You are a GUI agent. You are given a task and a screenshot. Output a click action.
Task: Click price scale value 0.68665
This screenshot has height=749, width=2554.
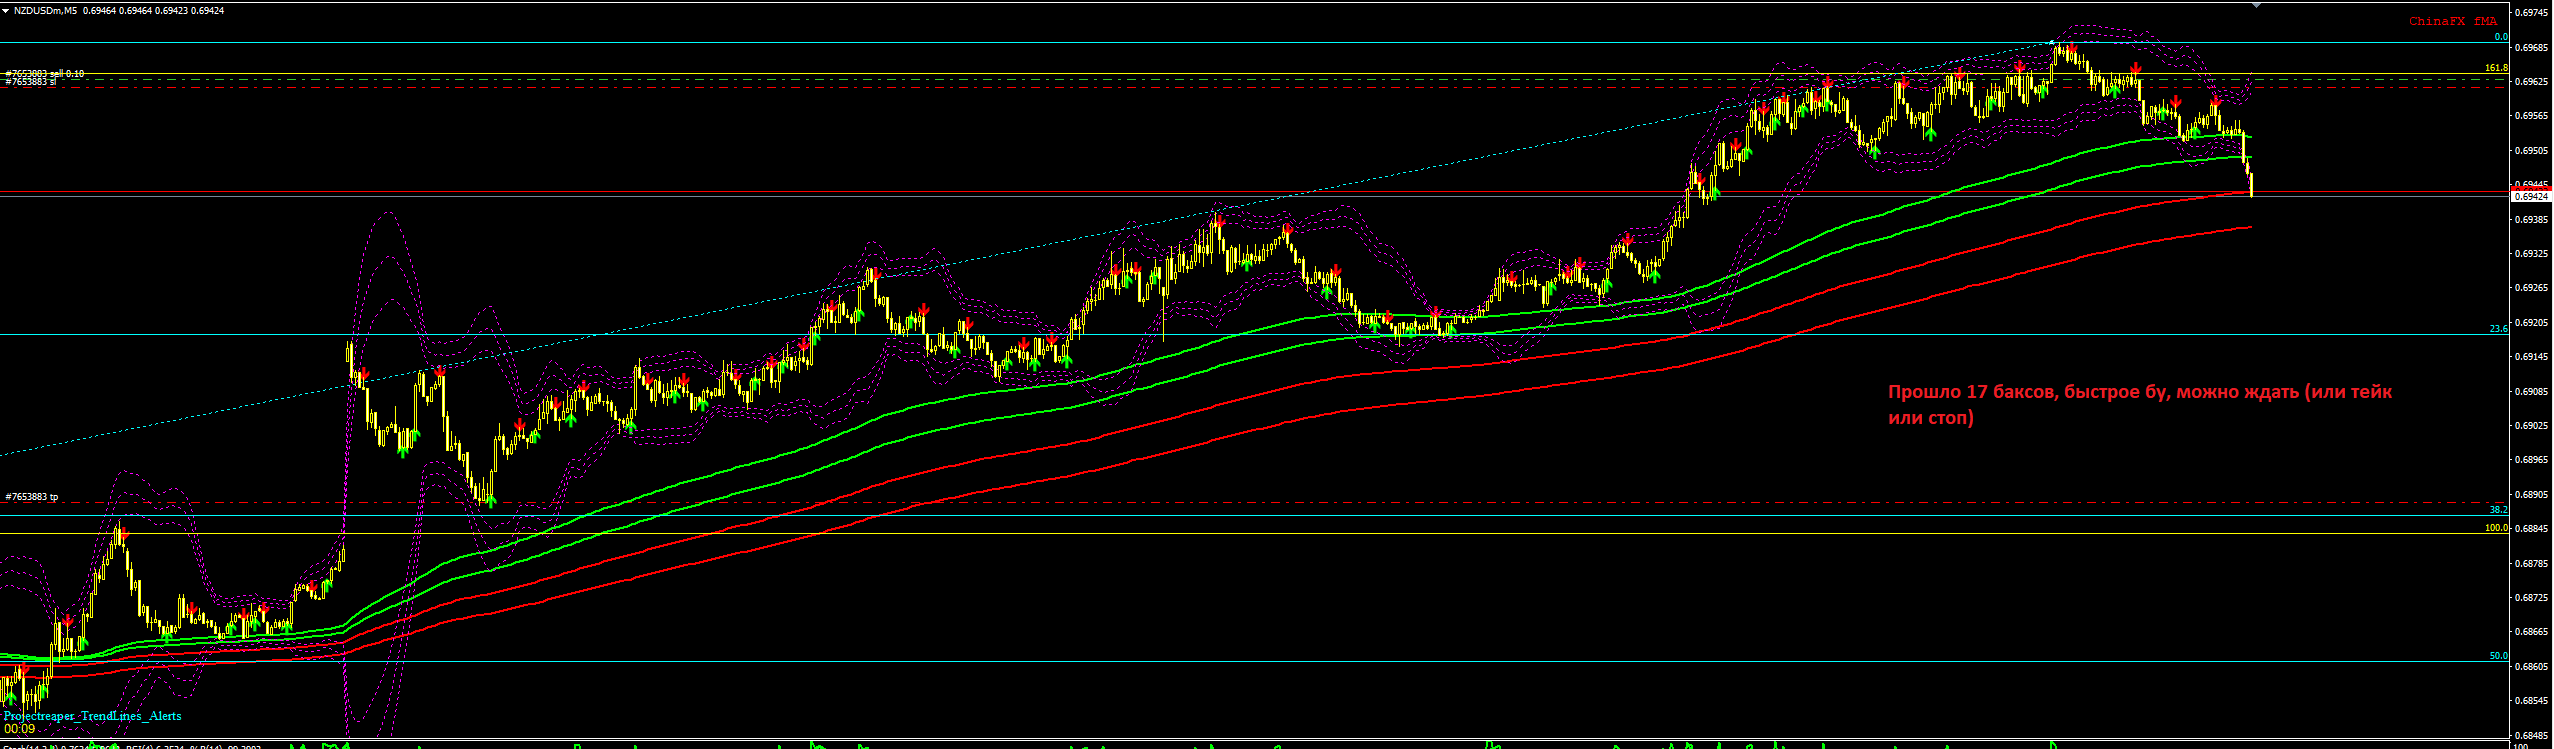(2533, 632)
